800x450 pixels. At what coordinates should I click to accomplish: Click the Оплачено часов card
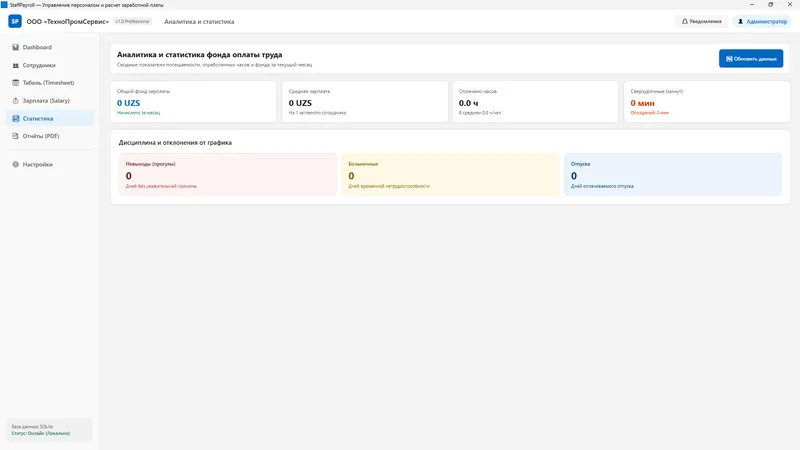coord(535,102)
